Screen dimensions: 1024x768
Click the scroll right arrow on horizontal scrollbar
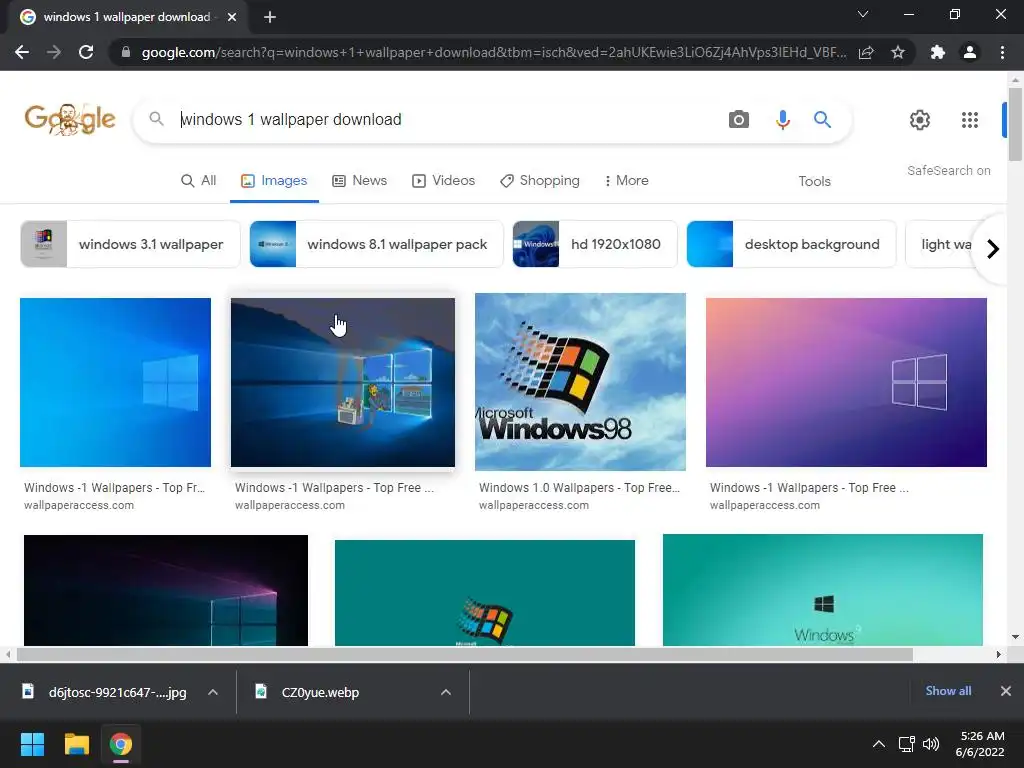coord(998,654)
